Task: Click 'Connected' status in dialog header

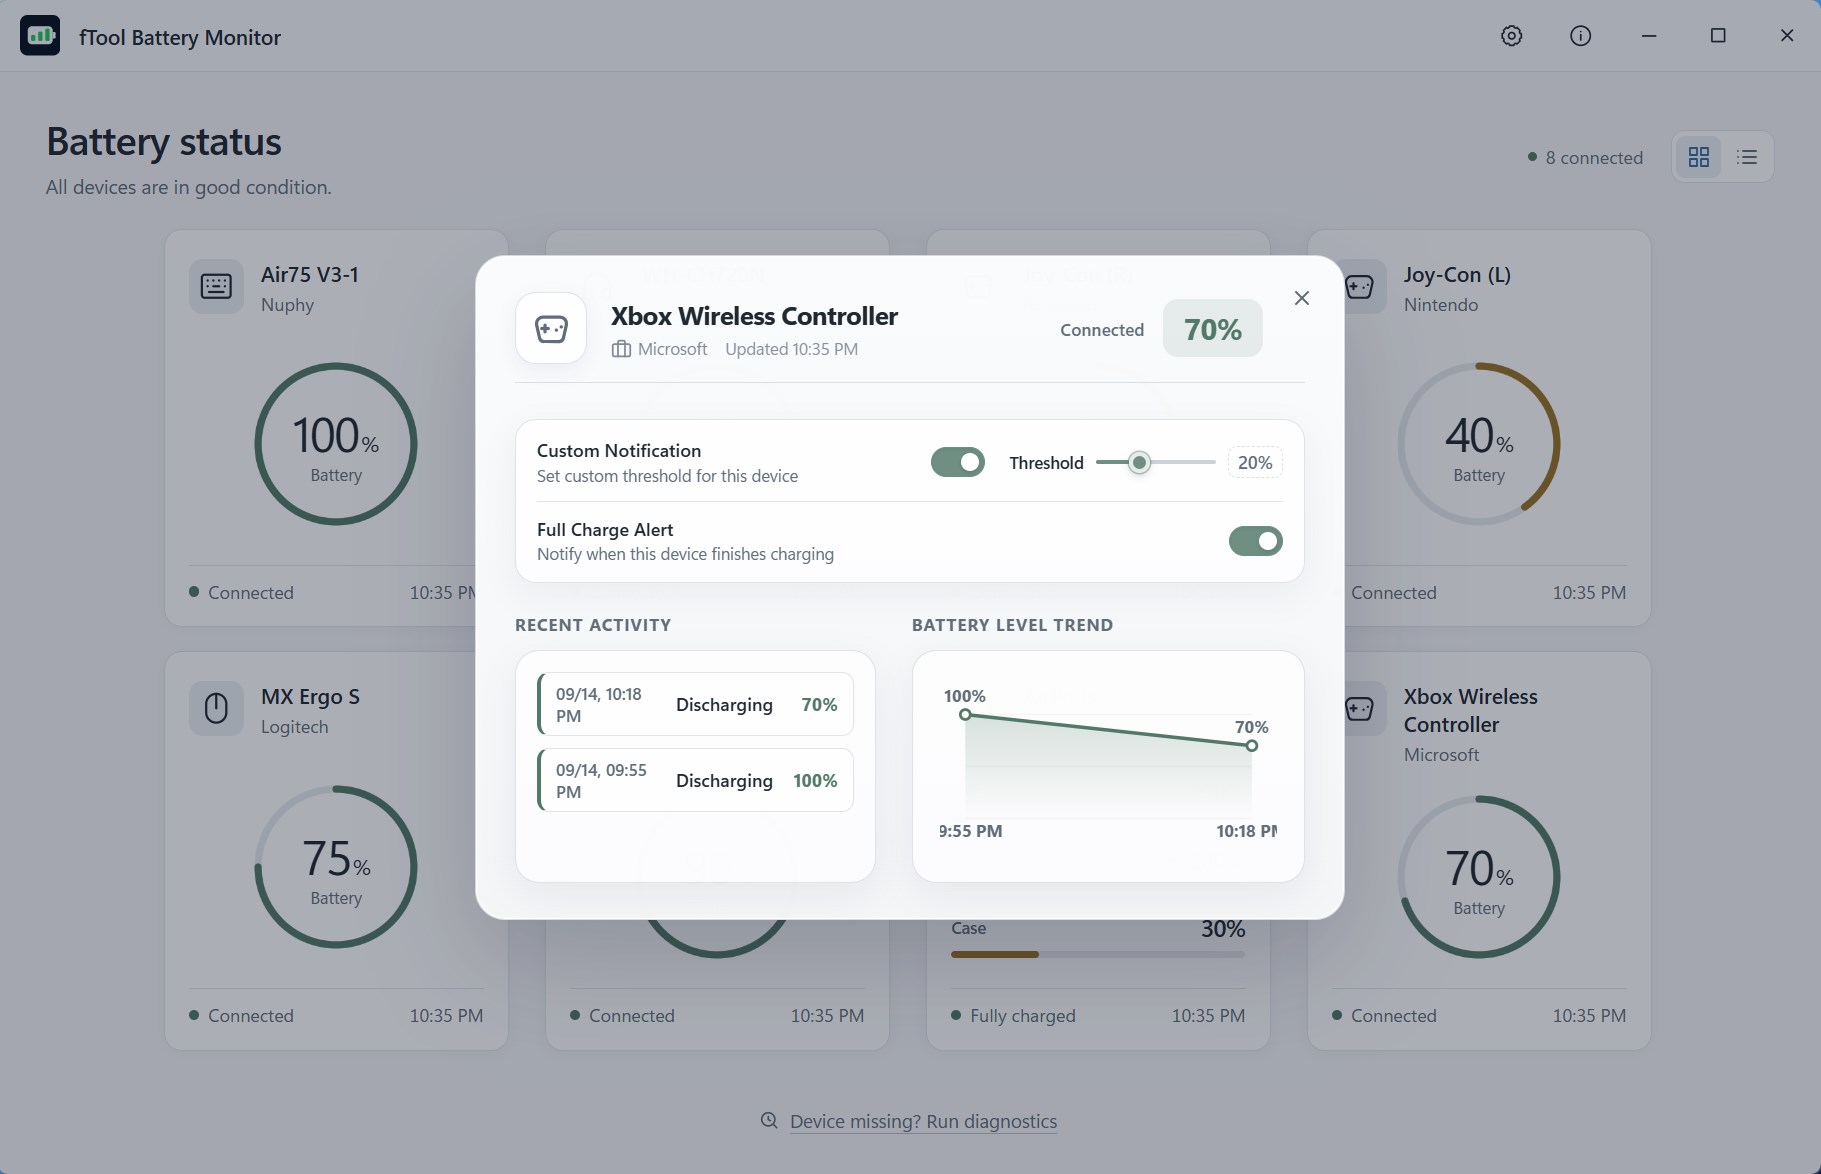Action: pyautogui.click(x=1102, y=330)
